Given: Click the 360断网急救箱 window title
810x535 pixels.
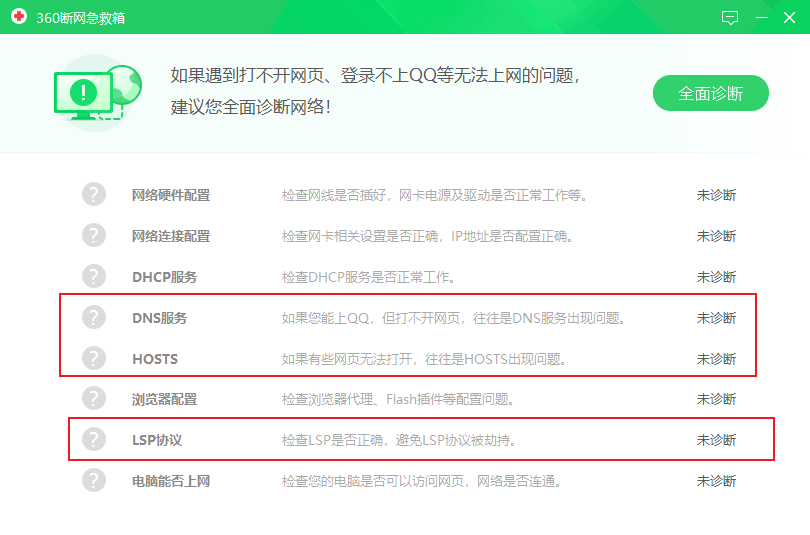Looking at the screenshot, I should tap(81, 18).
